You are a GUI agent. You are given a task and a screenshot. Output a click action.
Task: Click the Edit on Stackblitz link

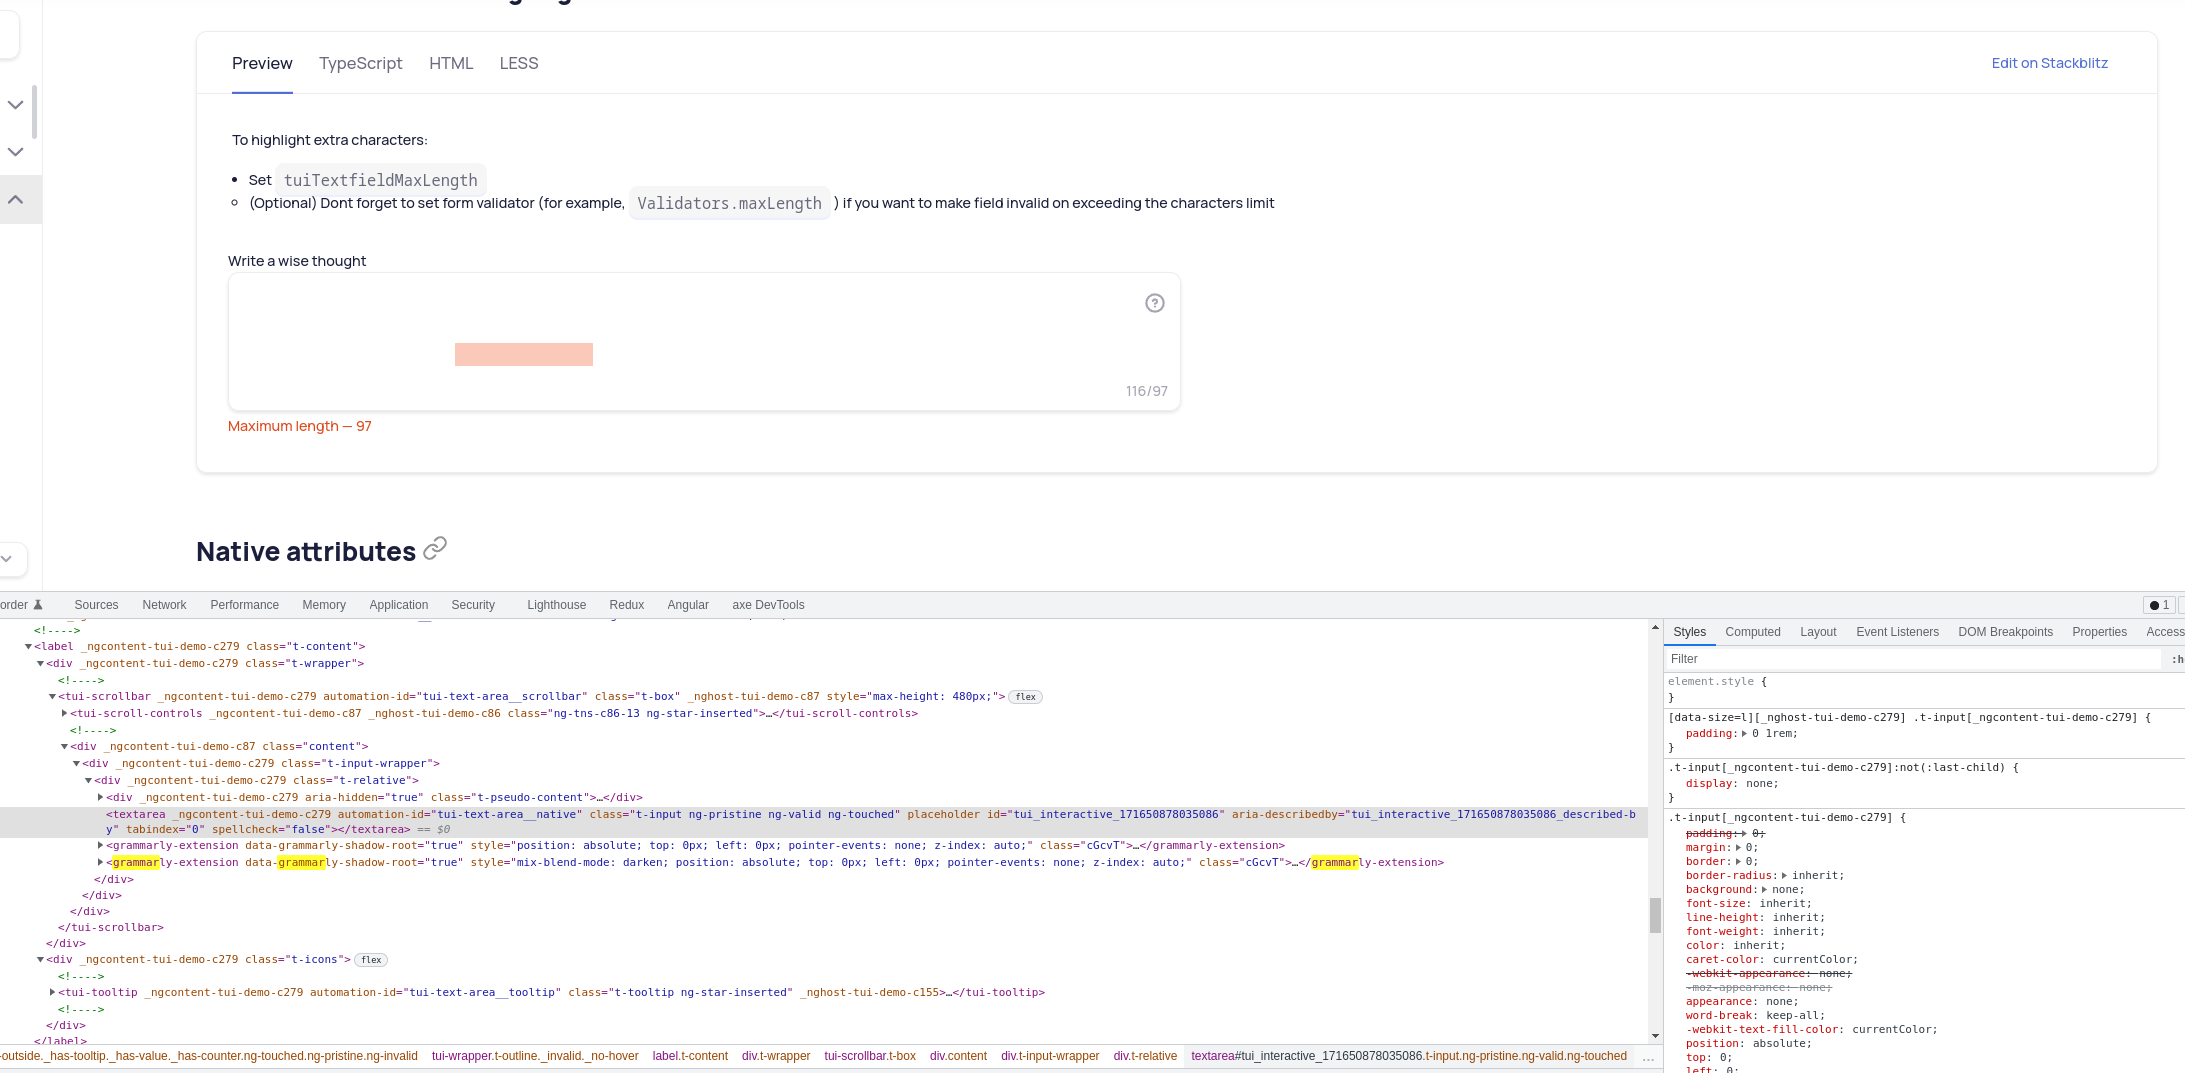tap(2049, 63)
